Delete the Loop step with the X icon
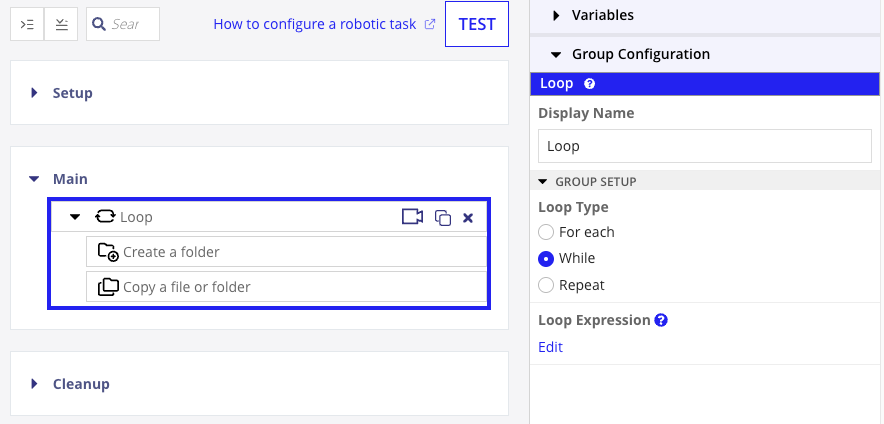The width and height of the screenshot is (884, 424). [467, 218]
